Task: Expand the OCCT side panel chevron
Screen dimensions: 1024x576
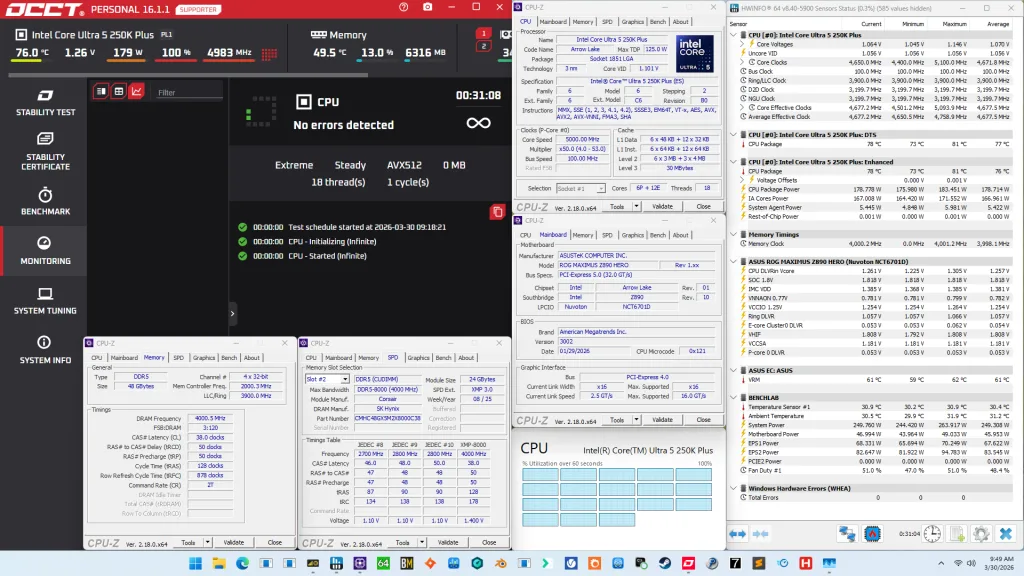Action: (232, 313)
